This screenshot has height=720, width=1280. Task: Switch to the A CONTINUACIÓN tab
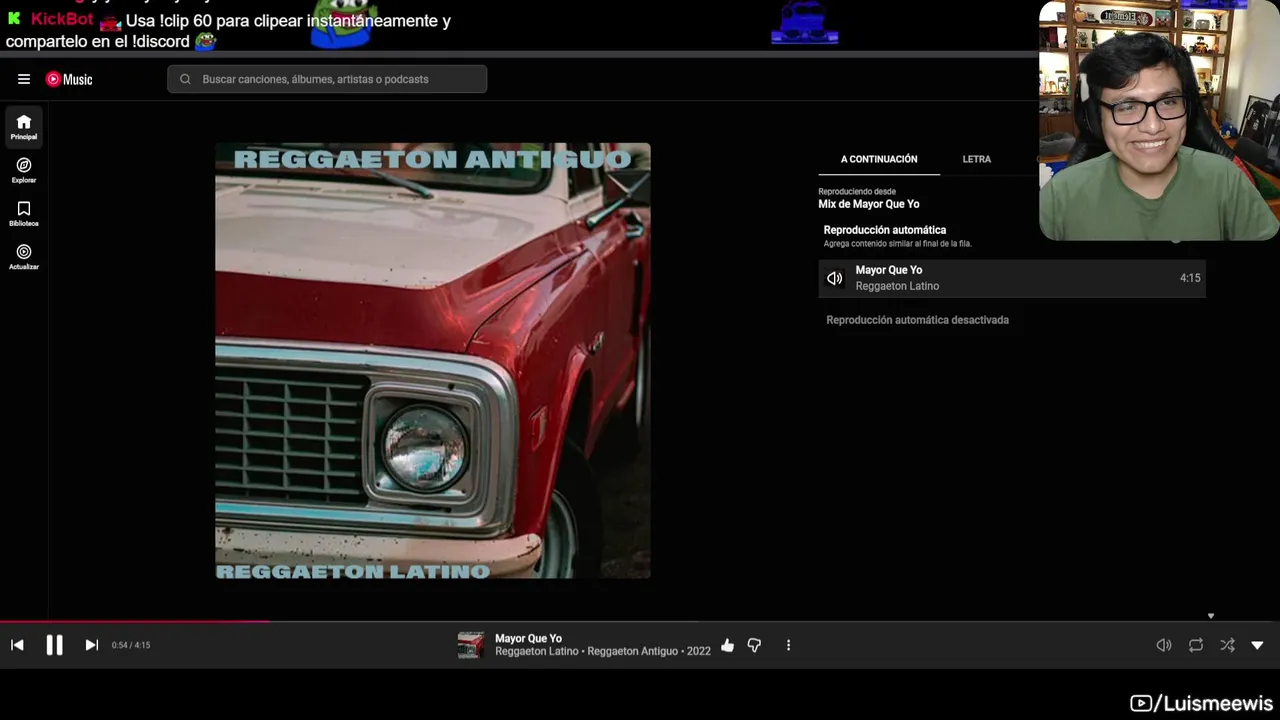[879, 159]
